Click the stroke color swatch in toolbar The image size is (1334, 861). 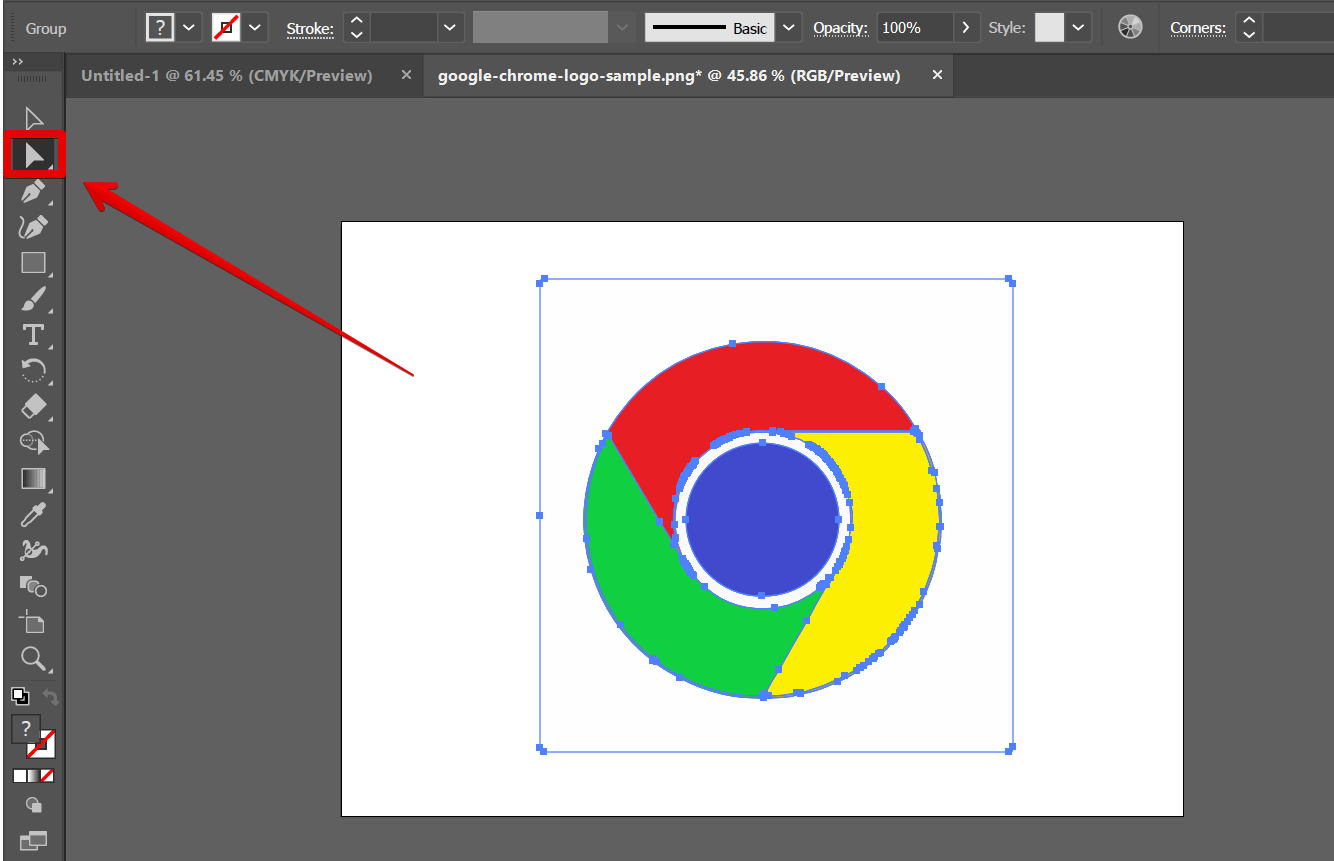44,747
